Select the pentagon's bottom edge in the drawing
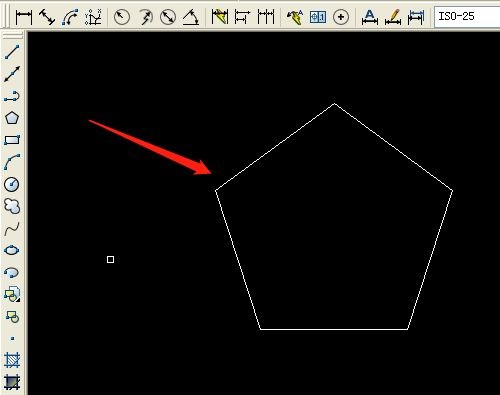This screenshot has width=500, height=395. pos(334,329)
